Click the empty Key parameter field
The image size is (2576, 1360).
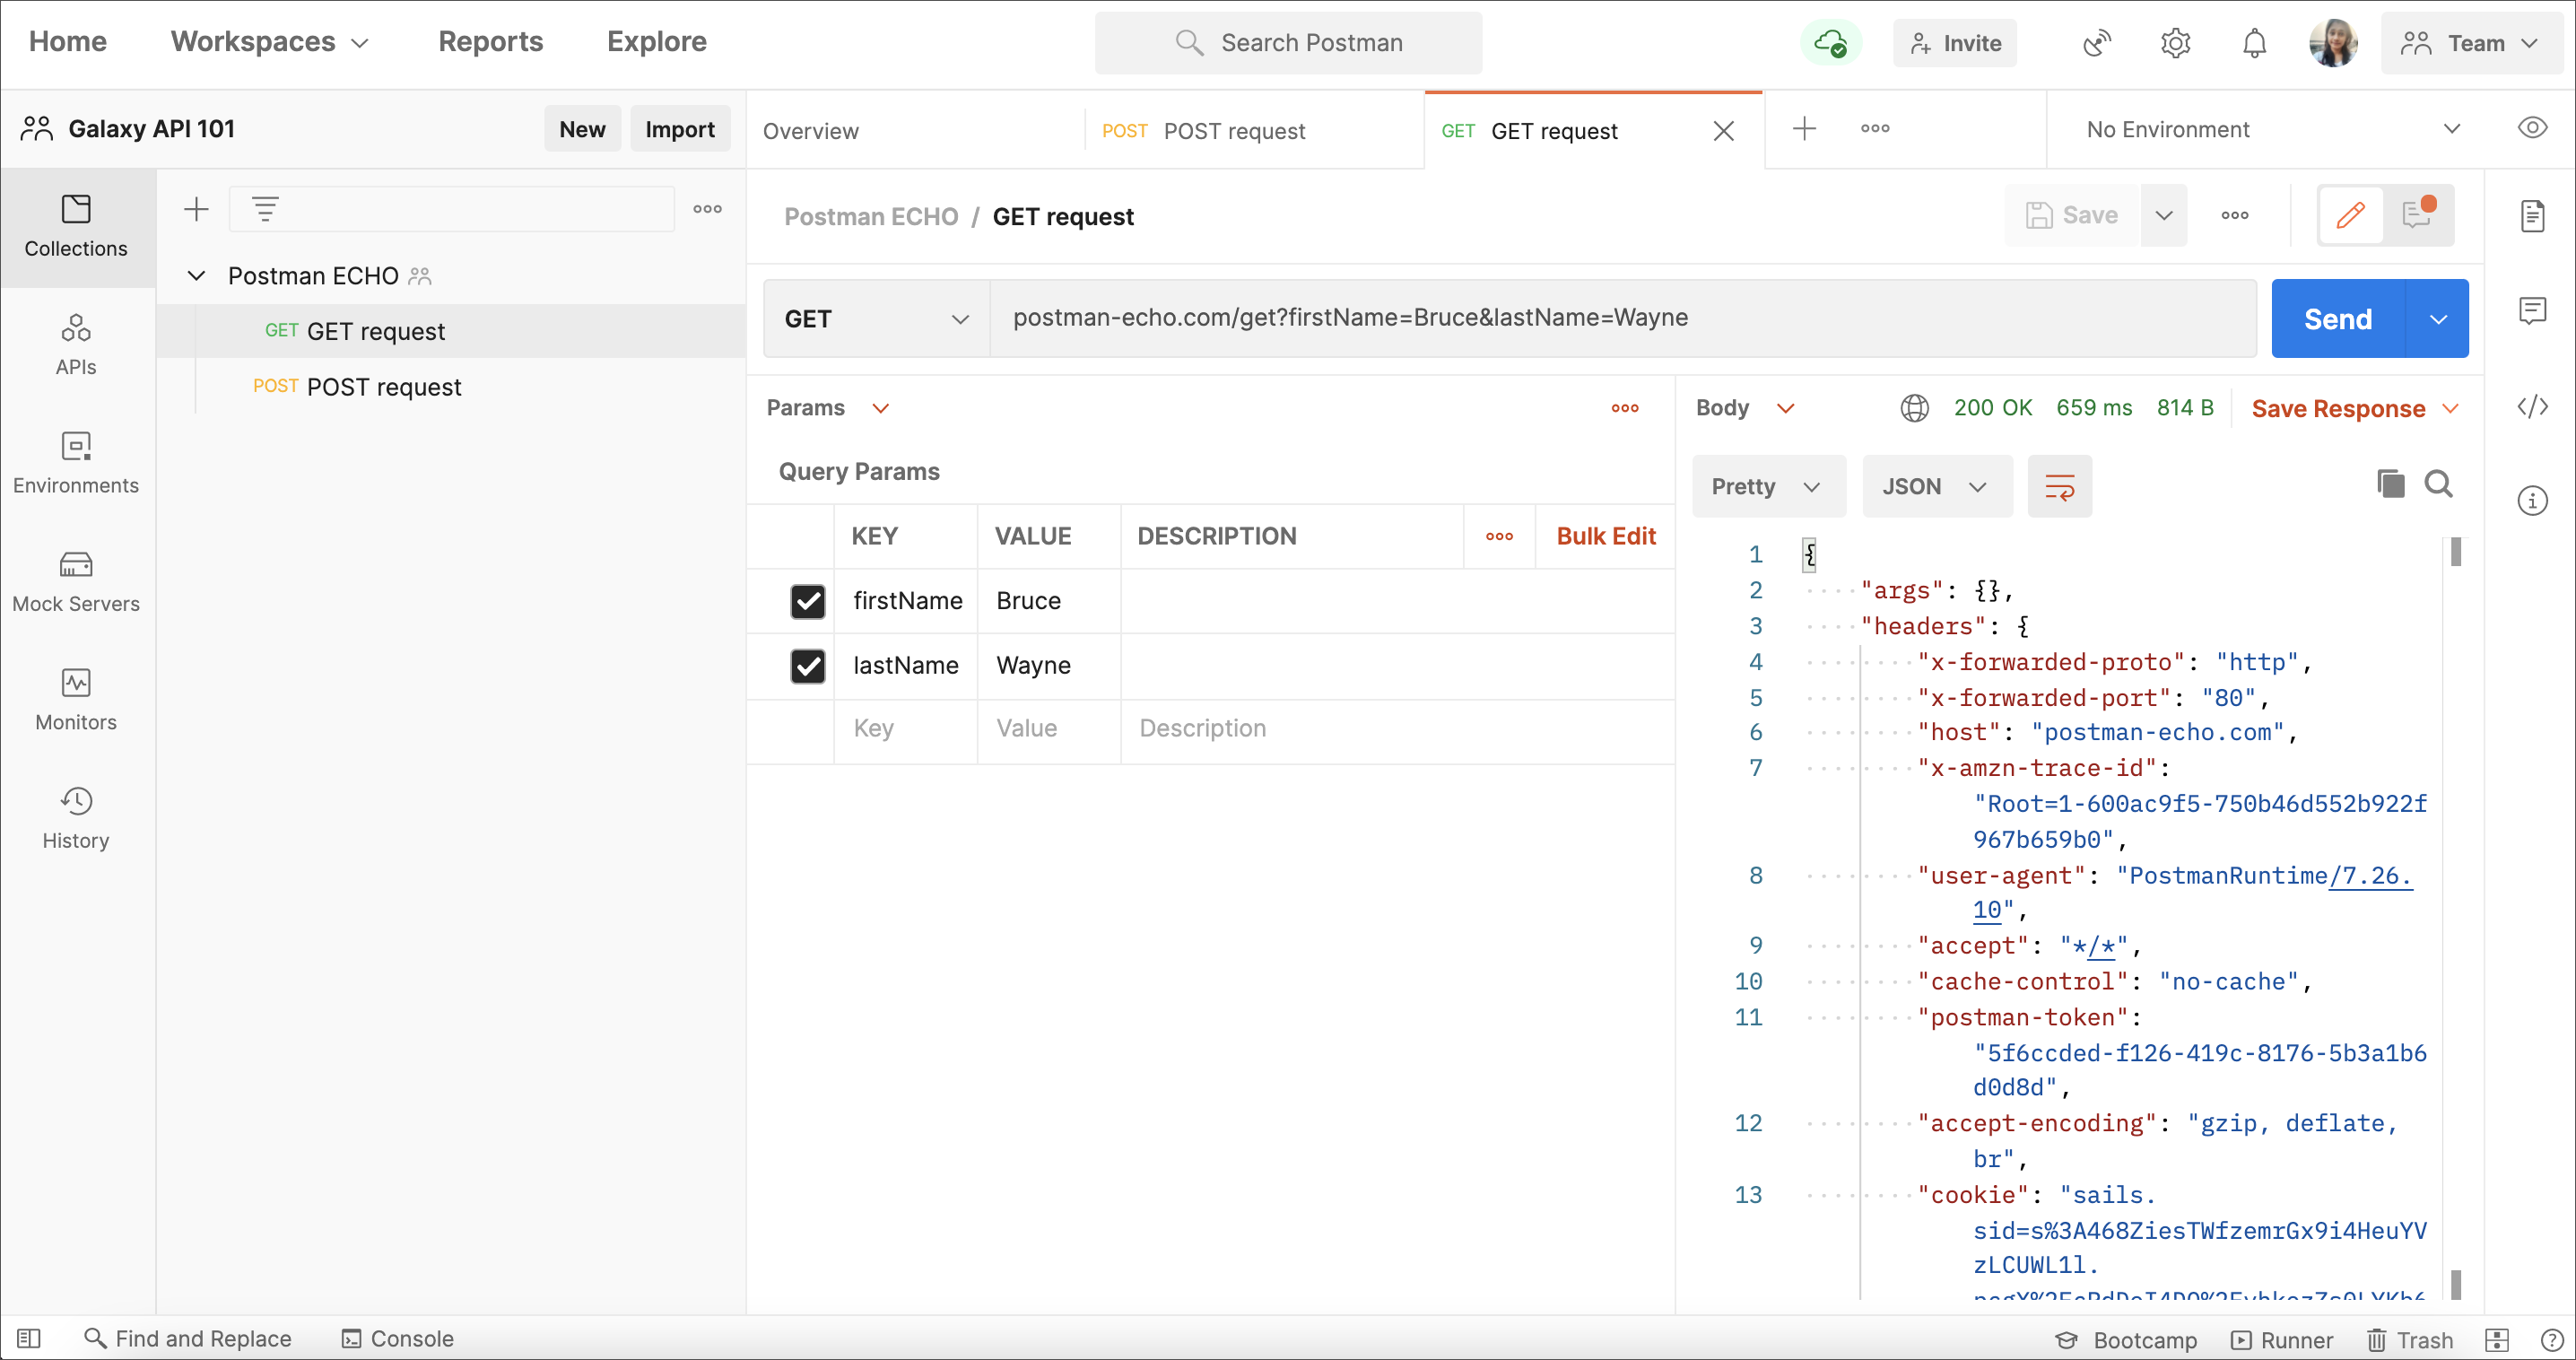point(905,729)
